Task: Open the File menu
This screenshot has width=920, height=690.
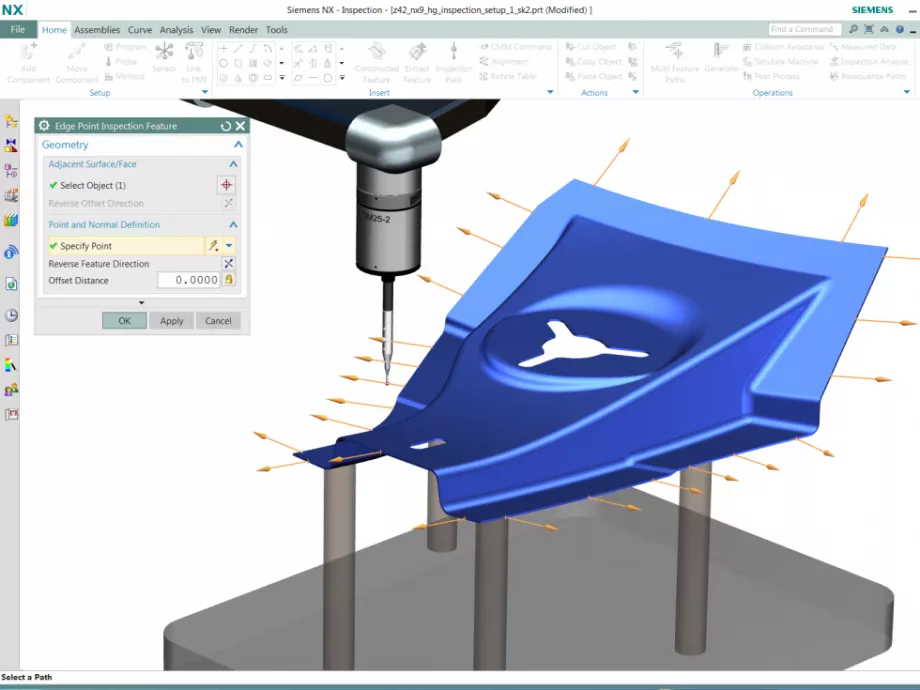Action: click(18, 29)
